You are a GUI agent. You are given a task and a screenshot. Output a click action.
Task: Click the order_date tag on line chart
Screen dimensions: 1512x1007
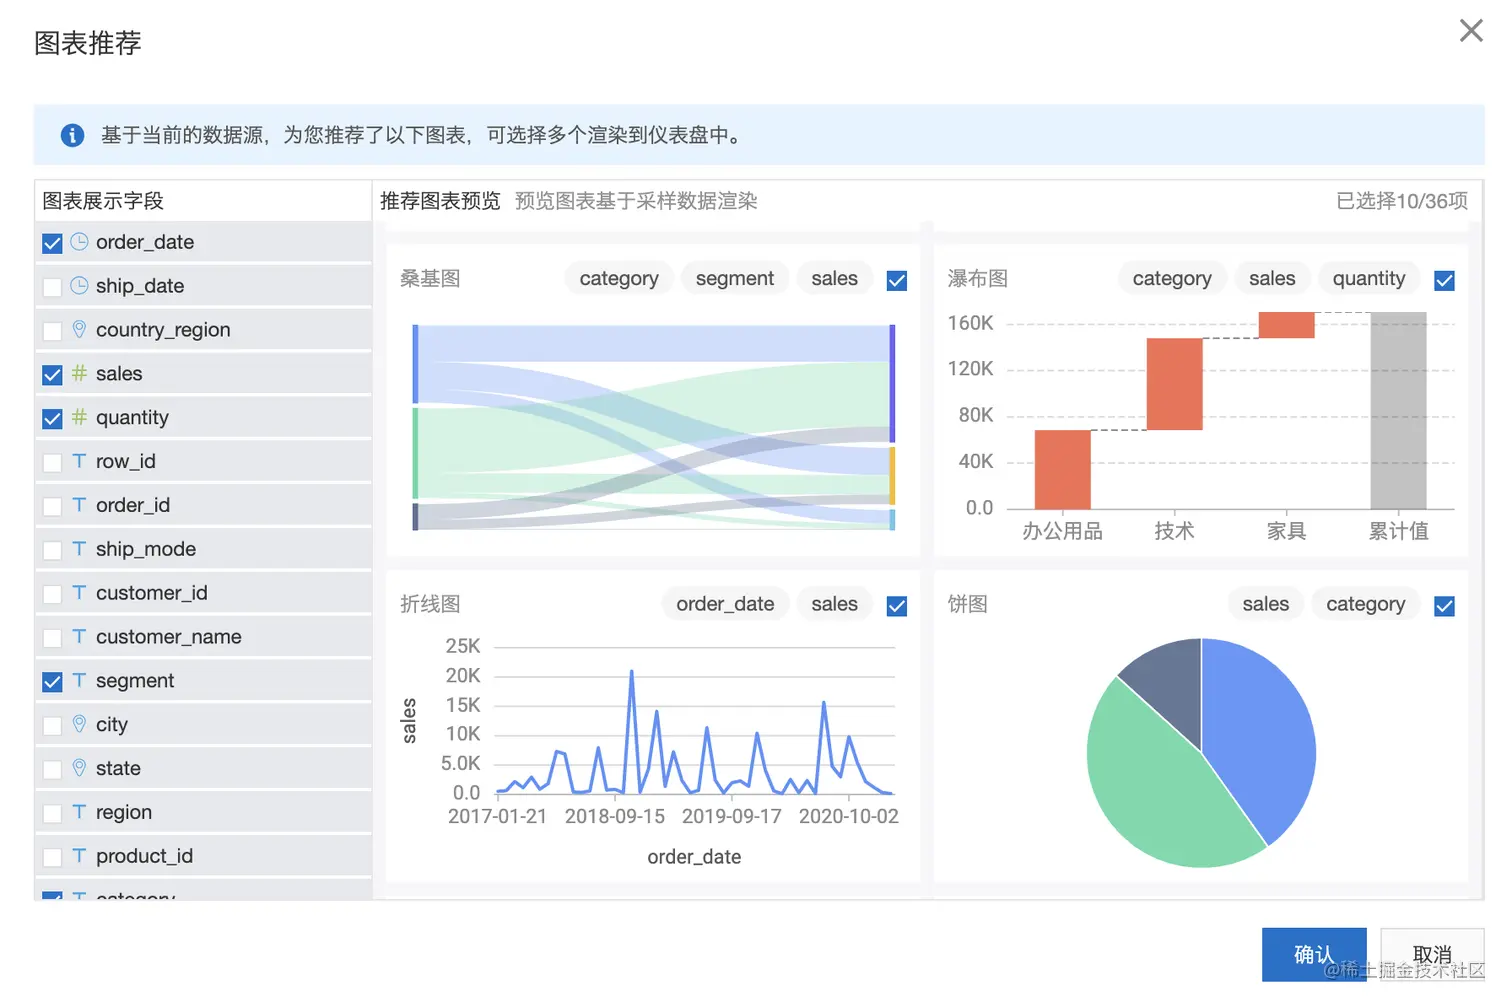[725, 604]
